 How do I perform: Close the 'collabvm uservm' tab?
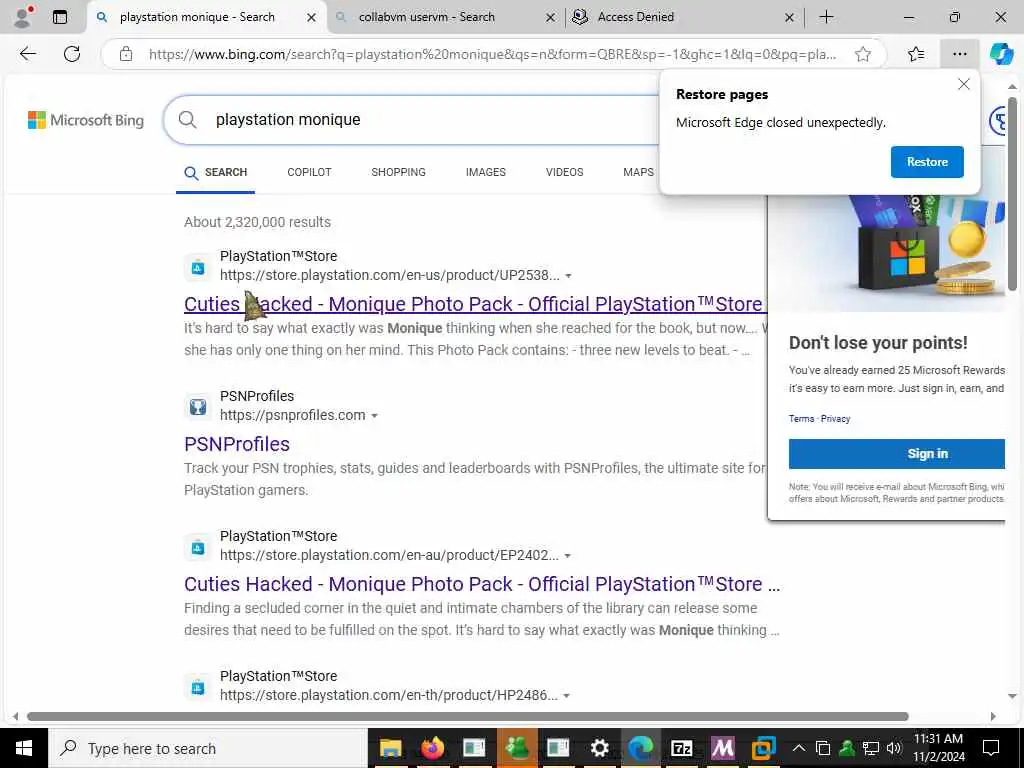pyautogui.click(x=551, y=18)
